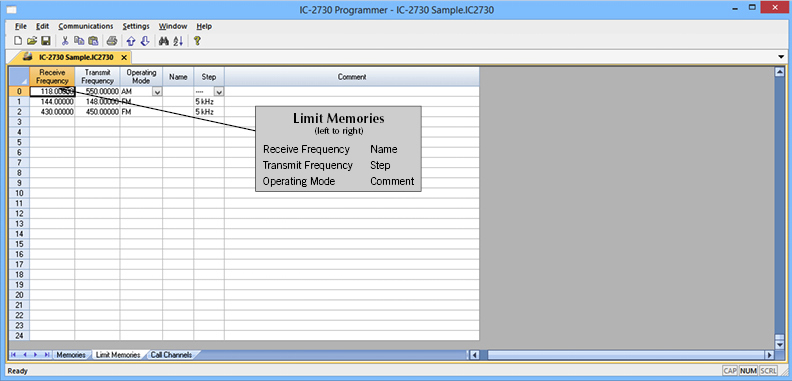Select the Receive Frequency cell in row 1
Viewport: 792px width, 381px height.
click(x=52, y=102)
